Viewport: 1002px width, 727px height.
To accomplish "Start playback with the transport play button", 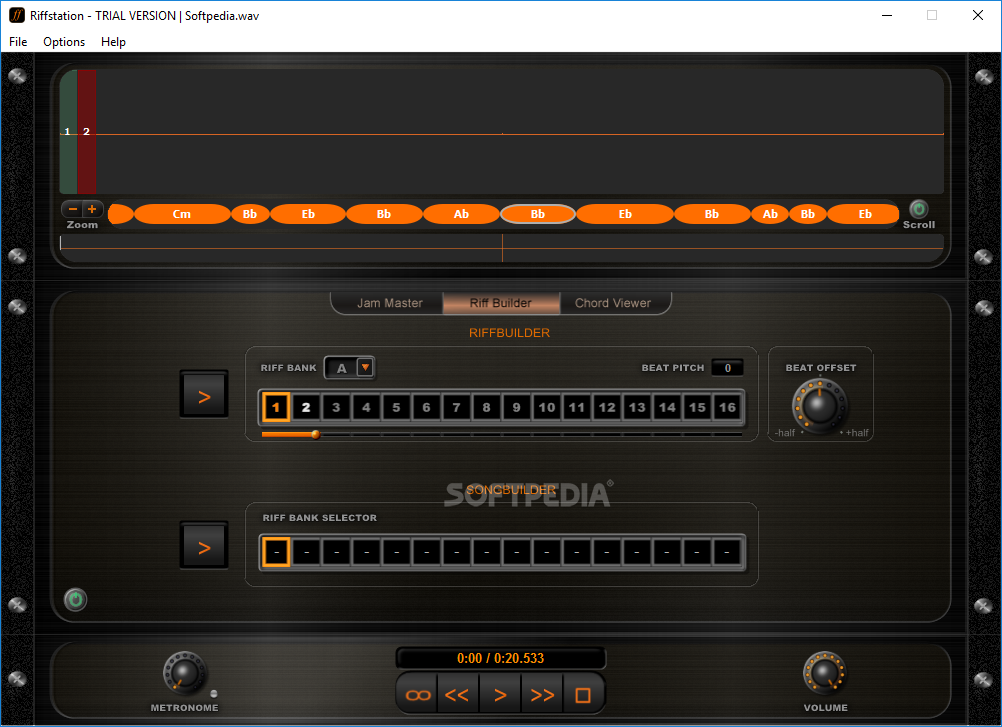I will 500,695.
